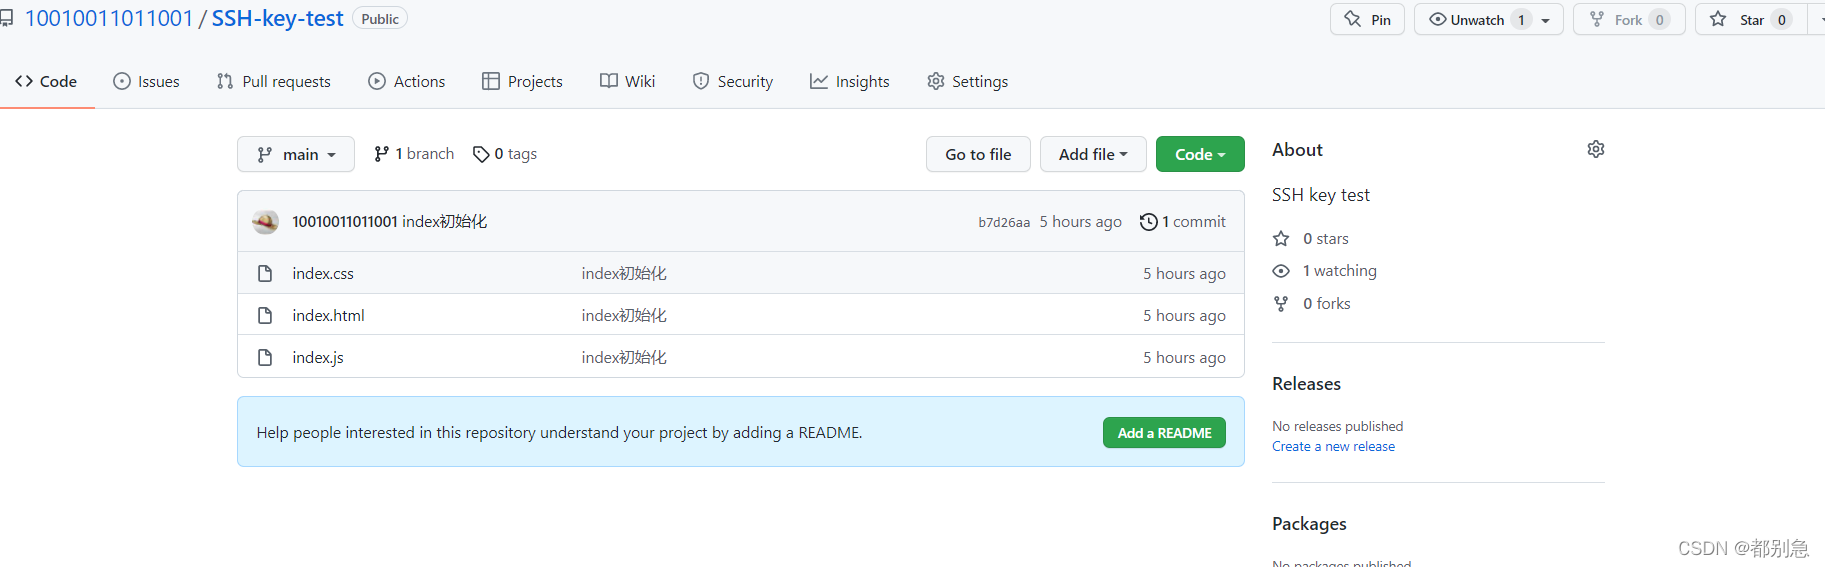The height and width of the screenshot is (567, 1825).
Task: Click the eye icon beside watching
Action: click(x=1281, y=271)
